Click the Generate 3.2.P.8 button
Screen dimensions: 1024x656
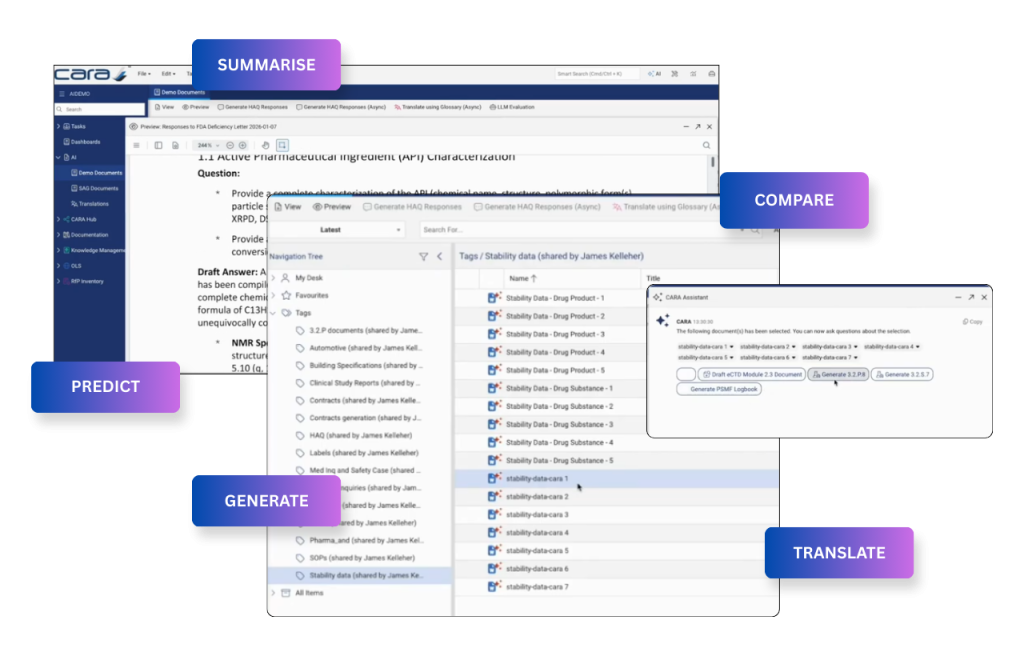pyautogui.click(x=838, y=374)
